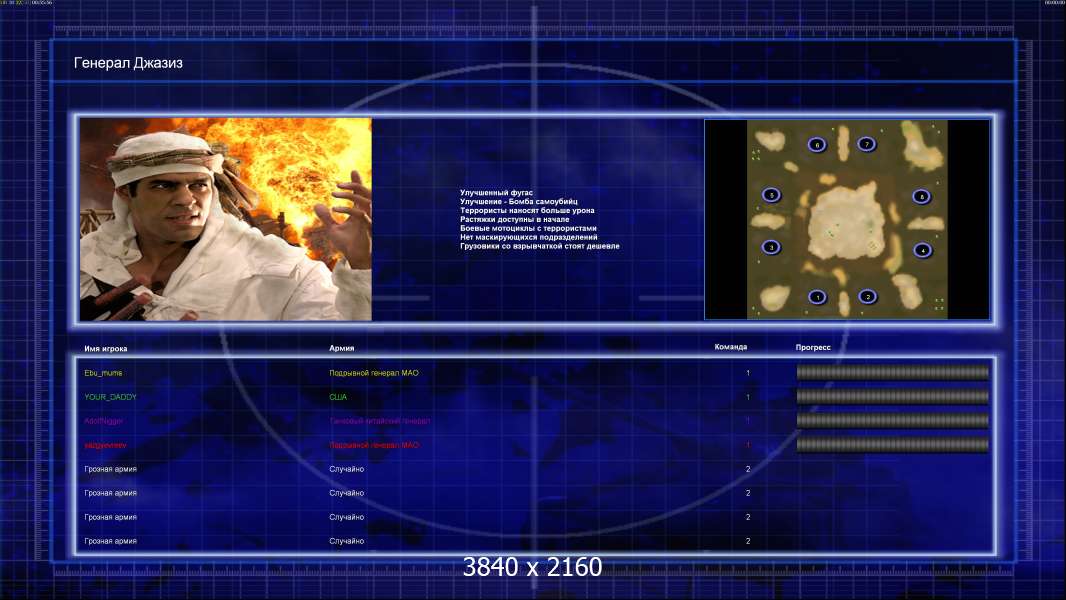The height and width of the screenshot is (600, 1066).
Task: Click the 'Прогресс' column header
Action: tap(813, 347)
